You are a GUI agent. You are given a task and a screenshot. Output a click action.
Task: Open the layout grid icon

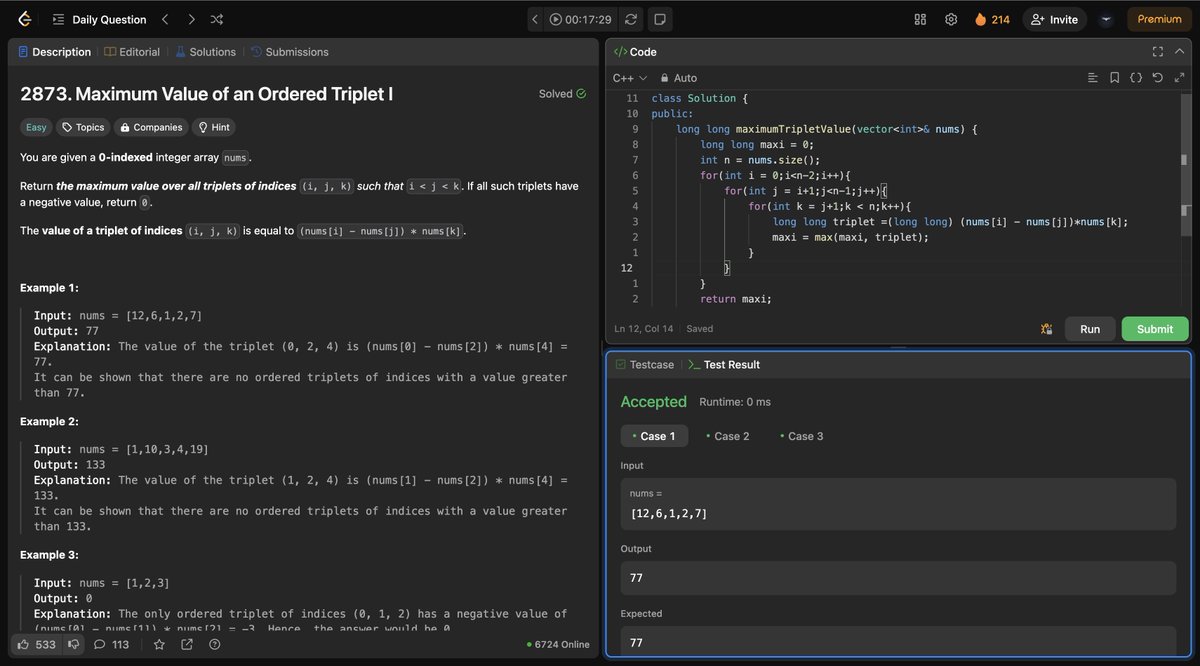(921, 19)
